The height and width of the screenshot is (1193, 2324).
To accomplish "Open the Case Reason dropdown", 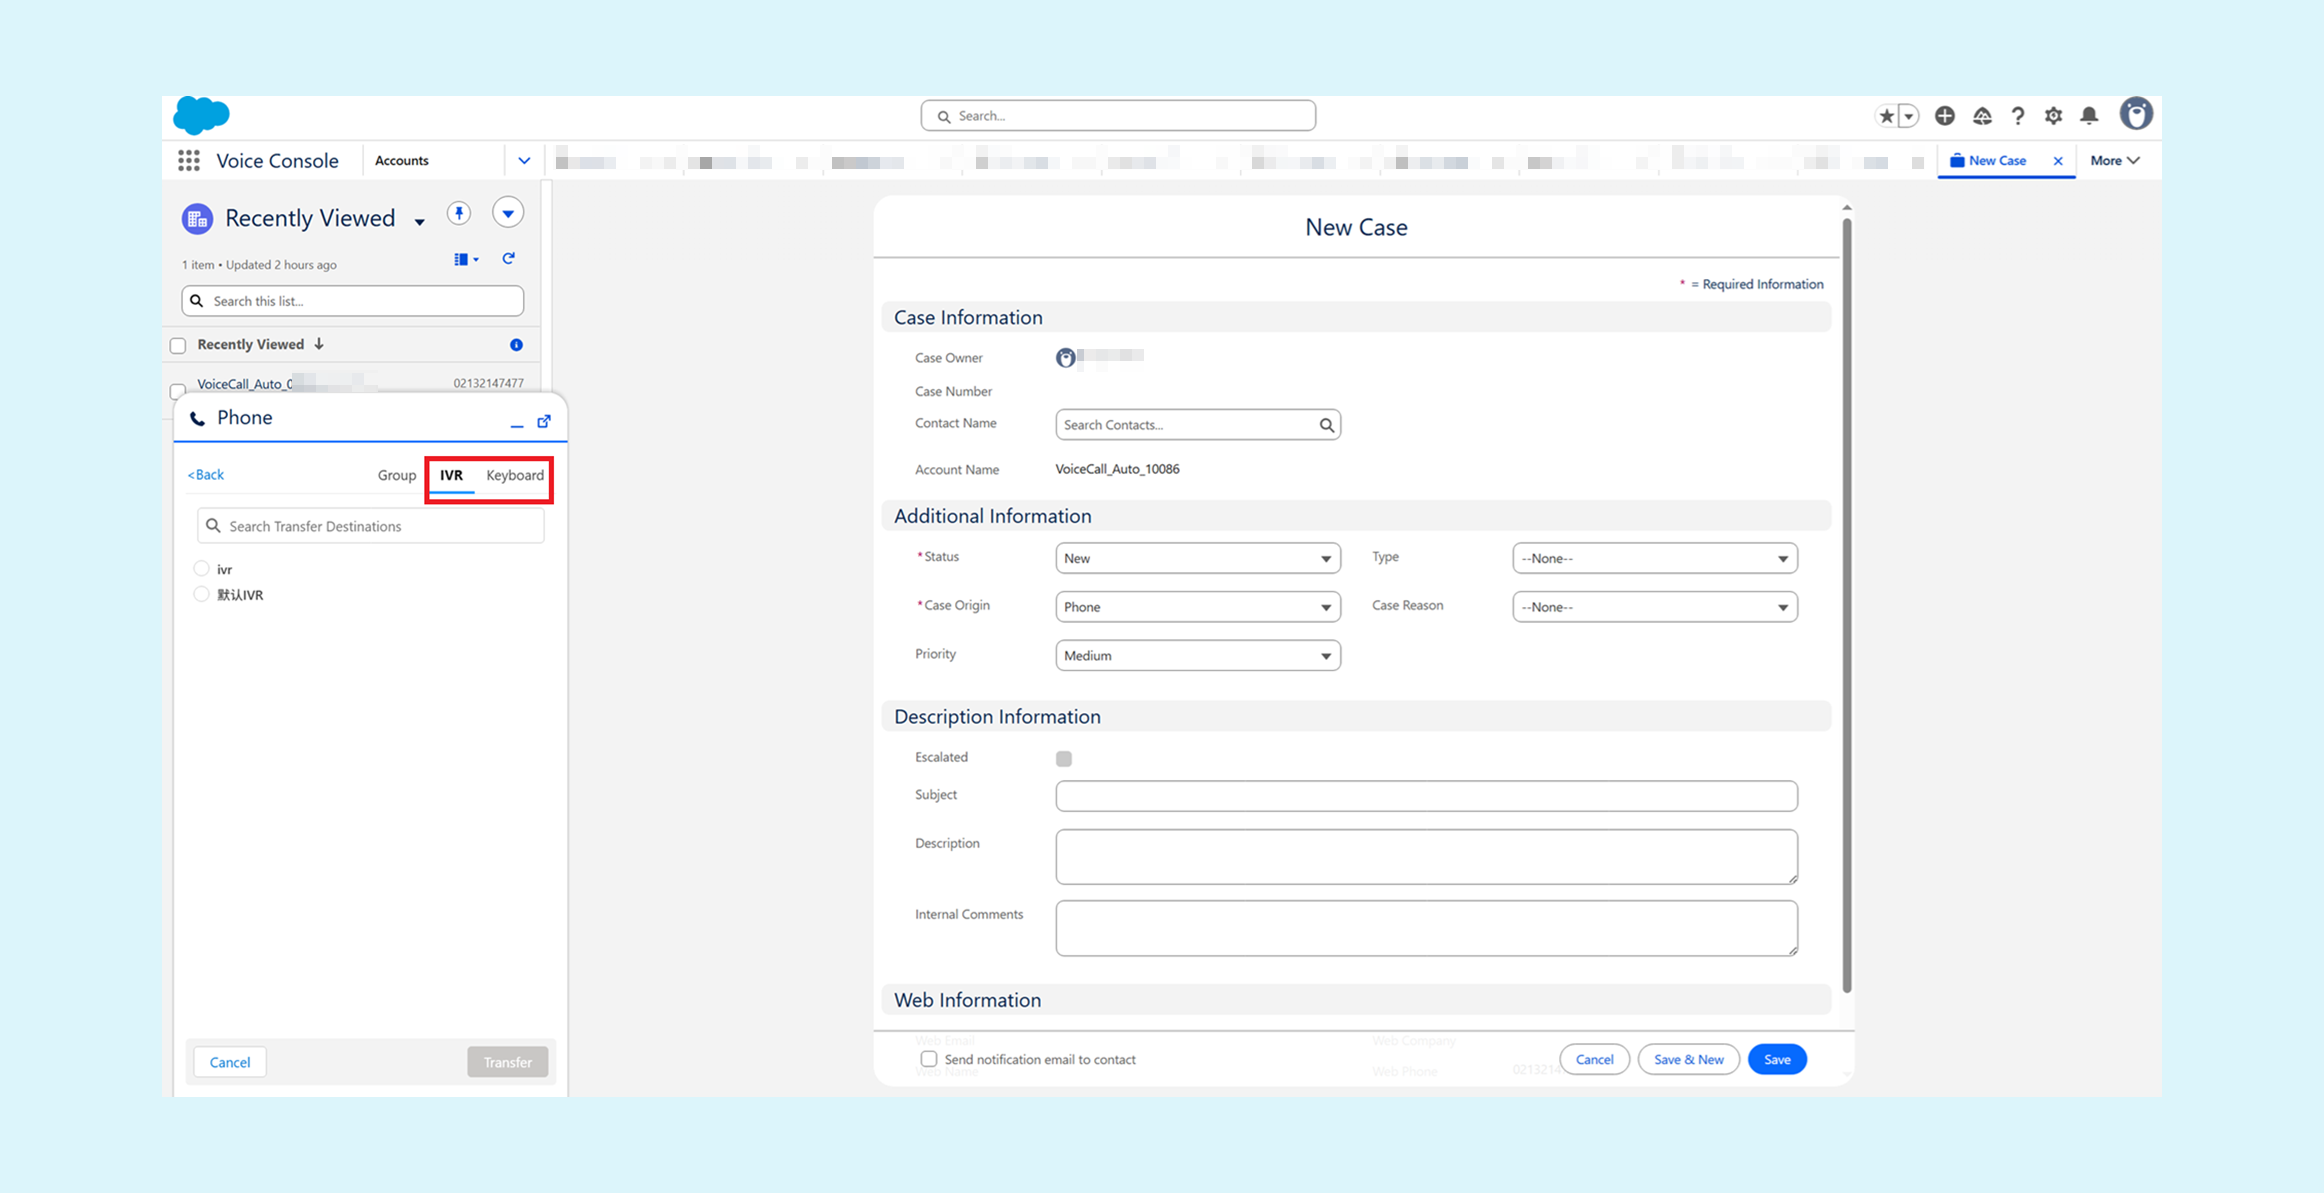I will [1655, 607].
